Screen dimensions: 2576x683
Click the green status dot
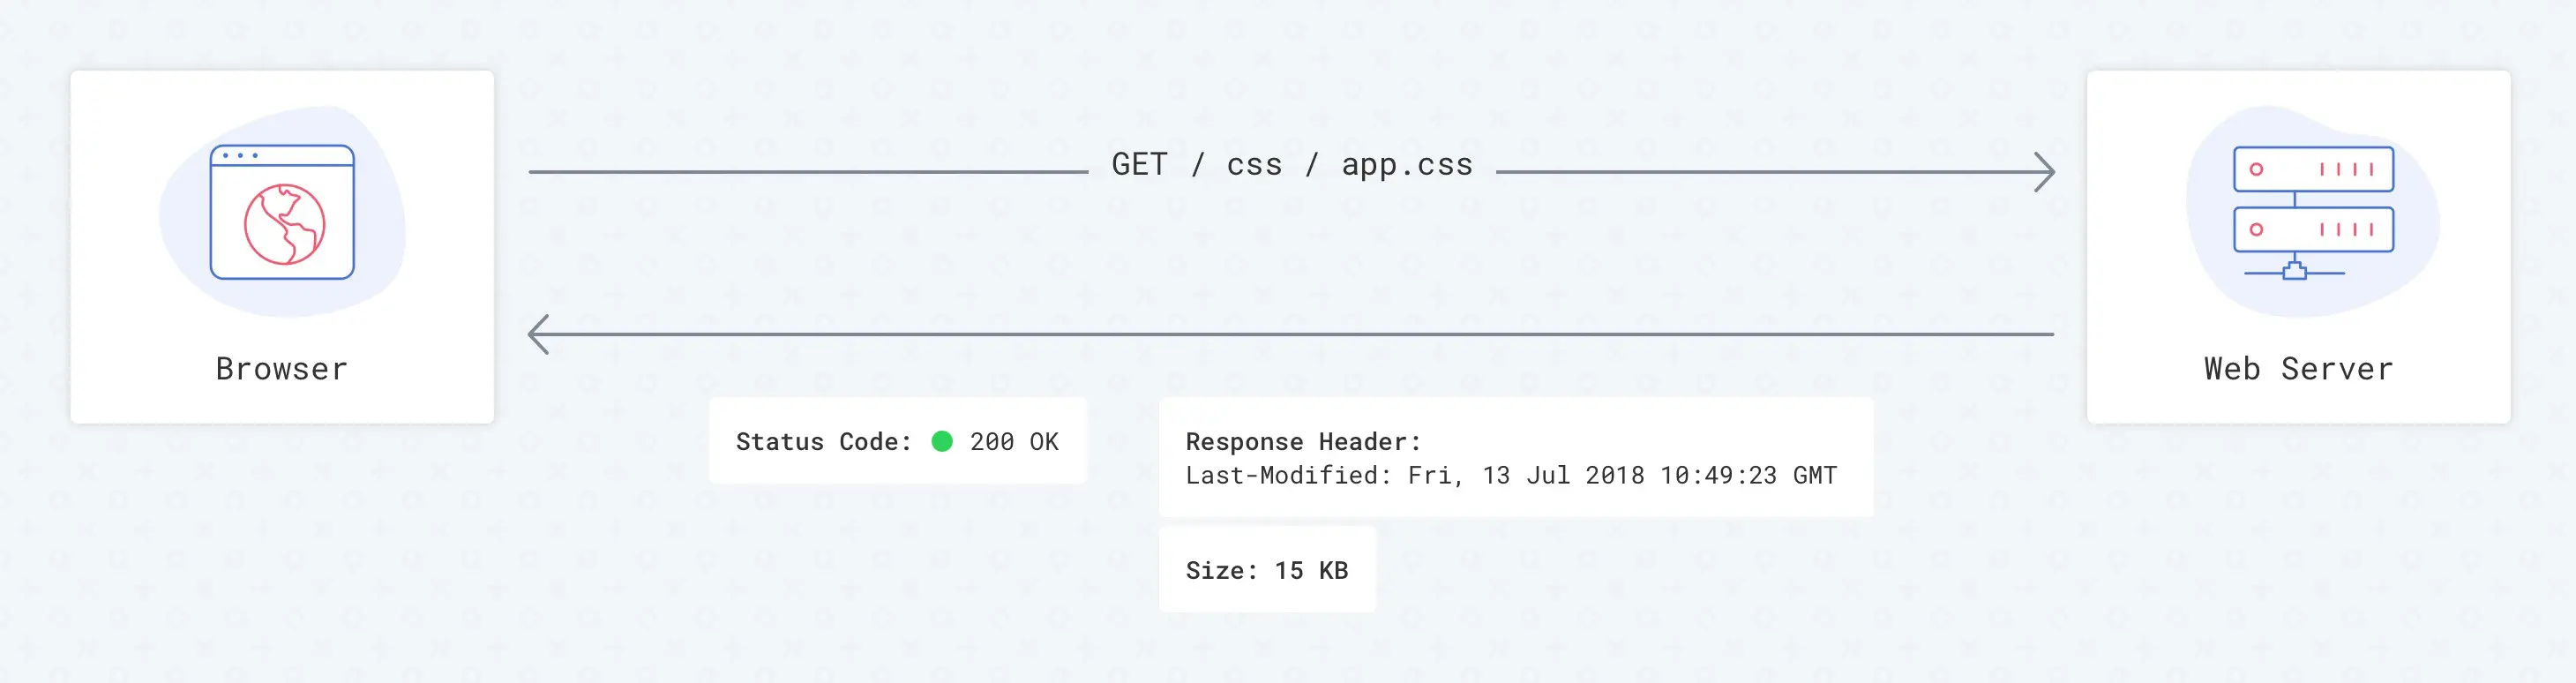[942, 441]
